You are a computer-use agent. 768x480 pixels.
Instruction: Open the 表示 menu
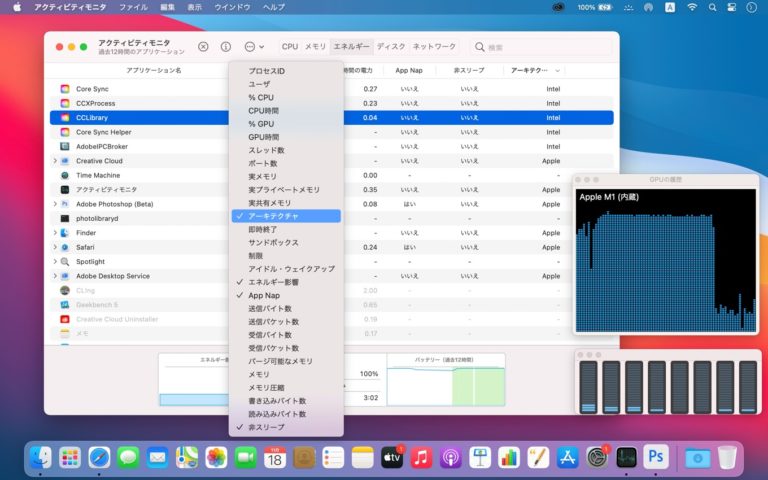(194, 7)
